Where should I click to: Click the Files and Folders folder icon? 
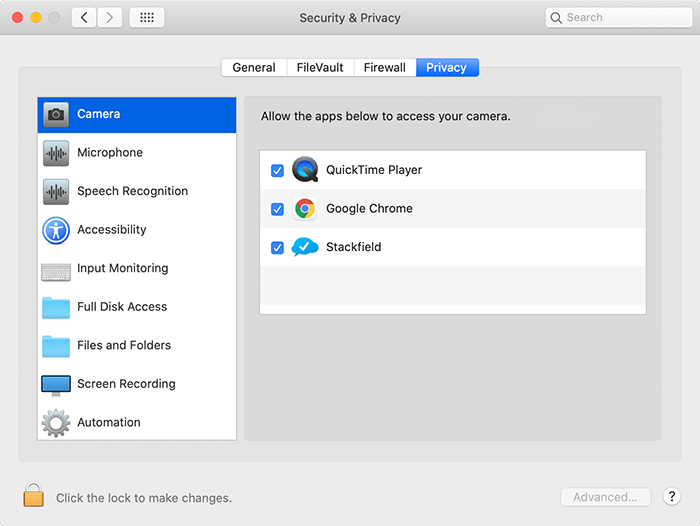56,346
